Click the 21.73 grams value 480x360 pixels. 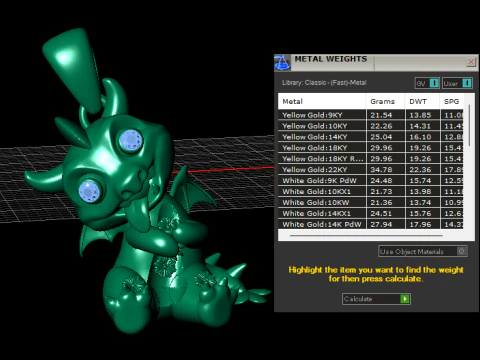pos(381,192)
